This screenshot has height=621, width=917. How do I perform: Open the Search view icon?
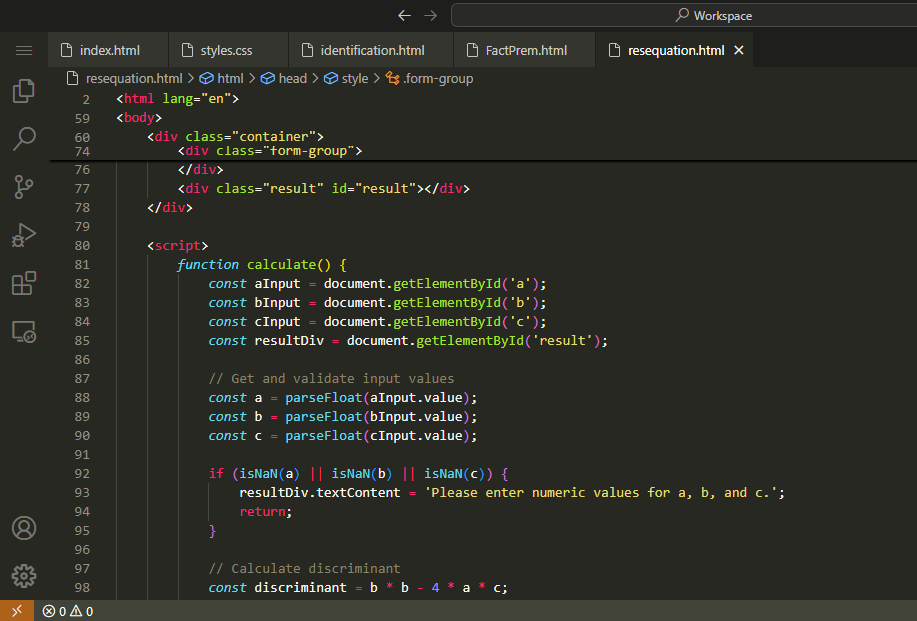(x=24, y=138)
